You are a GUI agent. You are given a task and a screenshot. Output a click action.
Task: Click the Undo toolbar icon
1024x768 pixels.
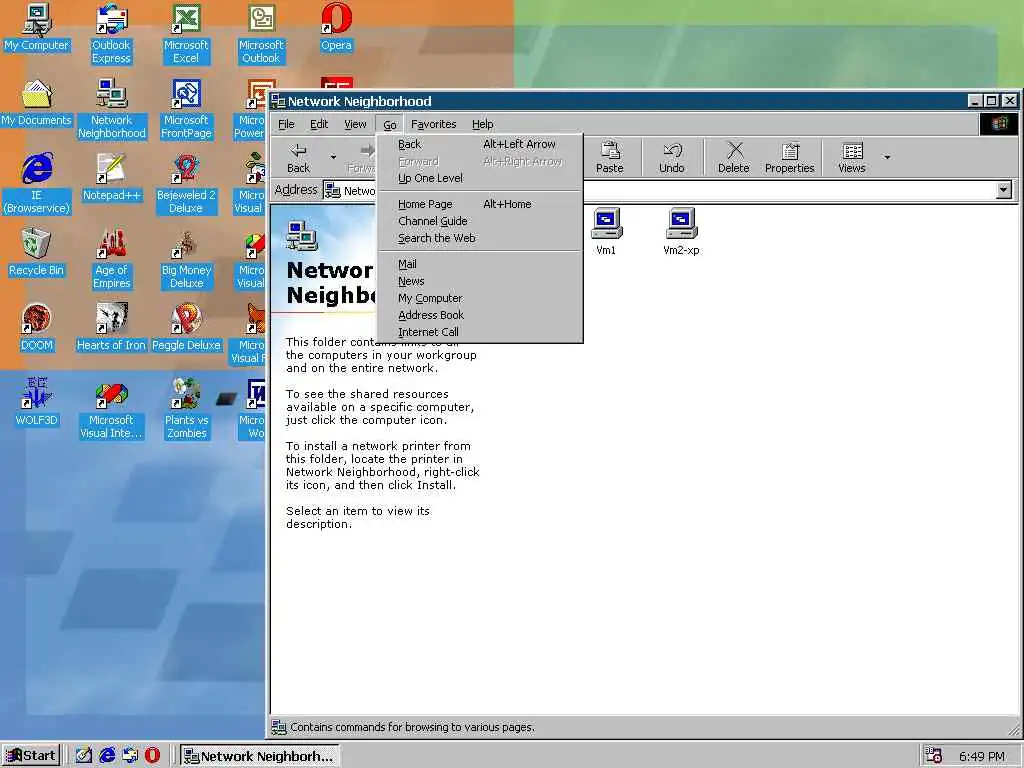pyautogui.click(x=671, y=157)
